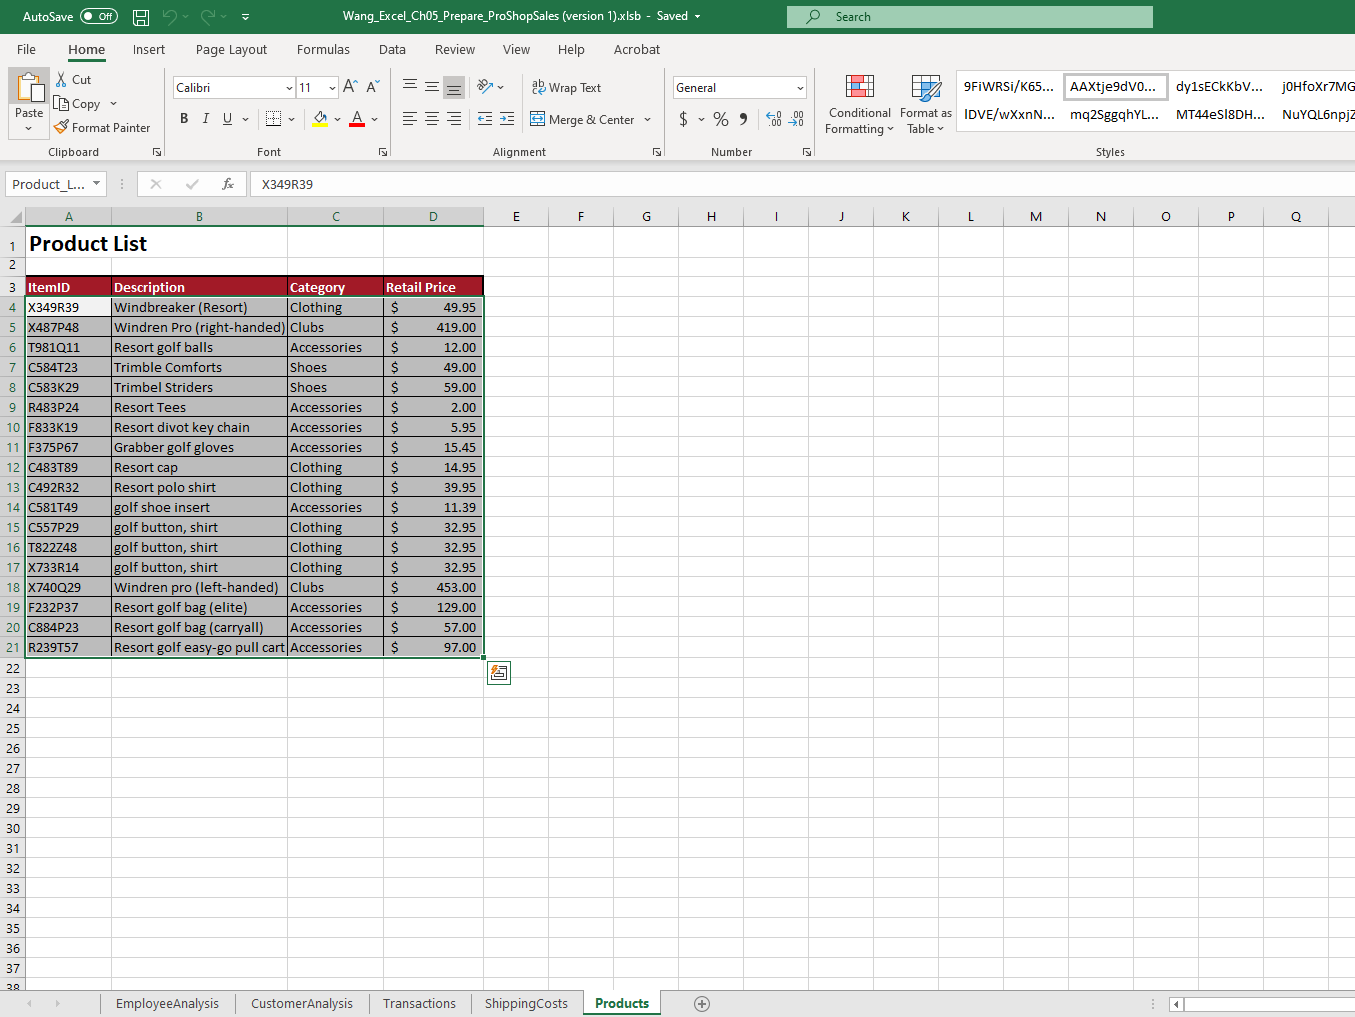Viewport: 1355px width, 1017px height.
Task: Open the font name Calibri dropdown
Action: [289, 88]
